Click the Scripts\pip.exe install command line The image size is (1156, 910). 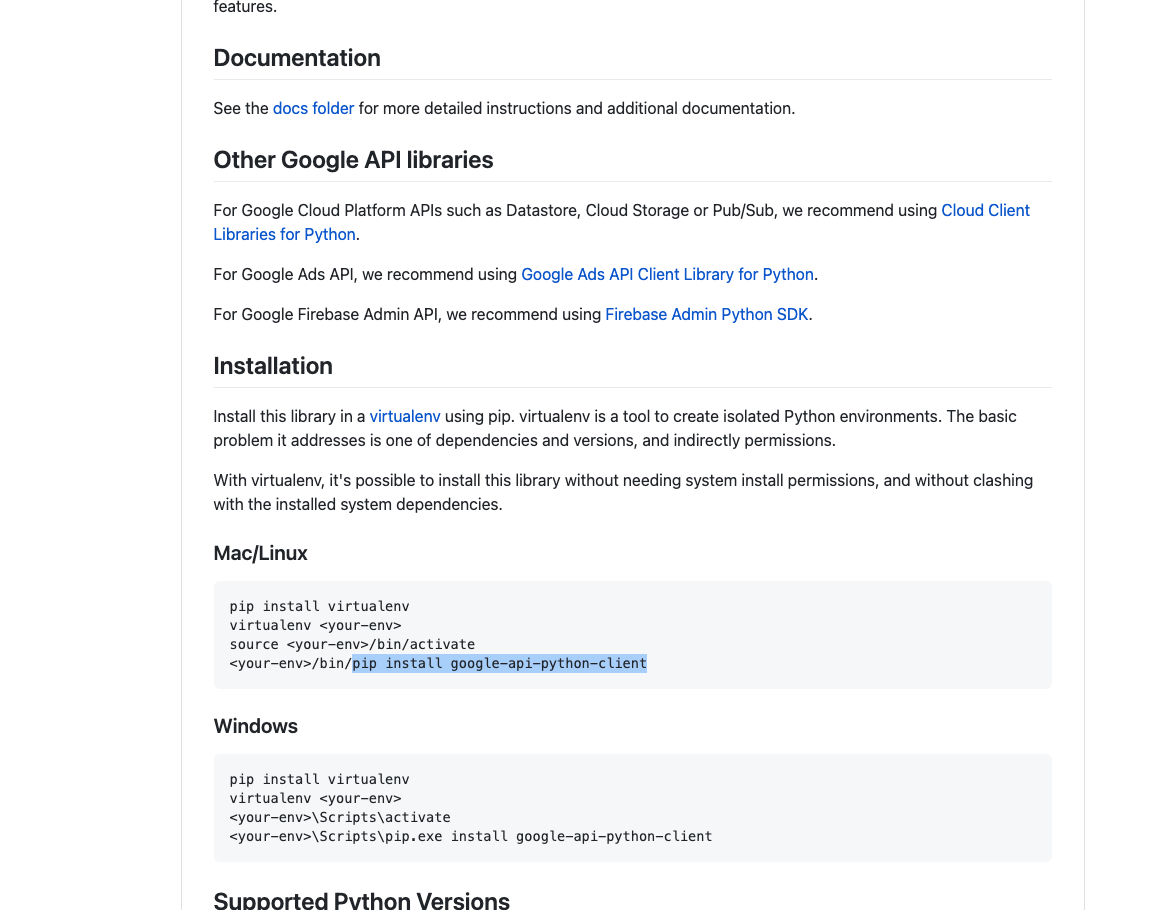click(x=470, y=836)
